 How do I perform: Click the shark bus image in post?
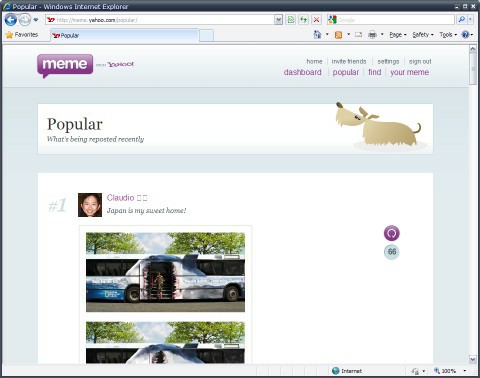pos(165,272)
